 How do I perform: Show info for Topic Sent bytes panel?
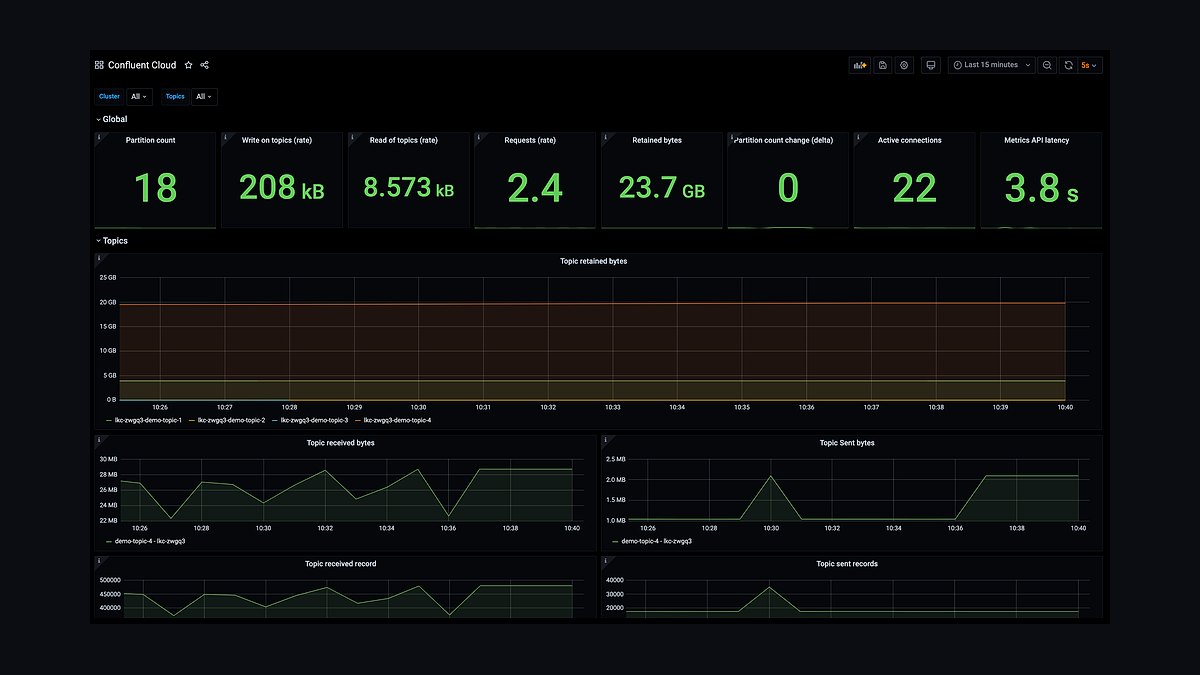click(604, 439)
